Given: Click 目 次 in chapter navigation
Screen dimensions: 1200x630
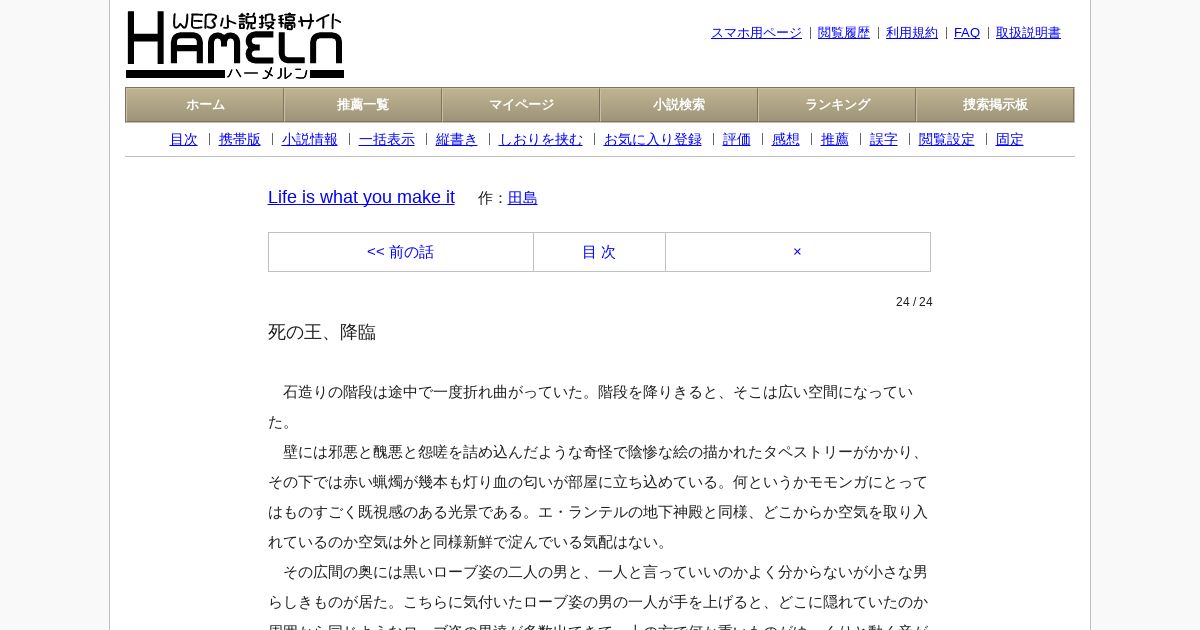Looking at the screenshot, I should pyautogui.click(x=599, y=252).
